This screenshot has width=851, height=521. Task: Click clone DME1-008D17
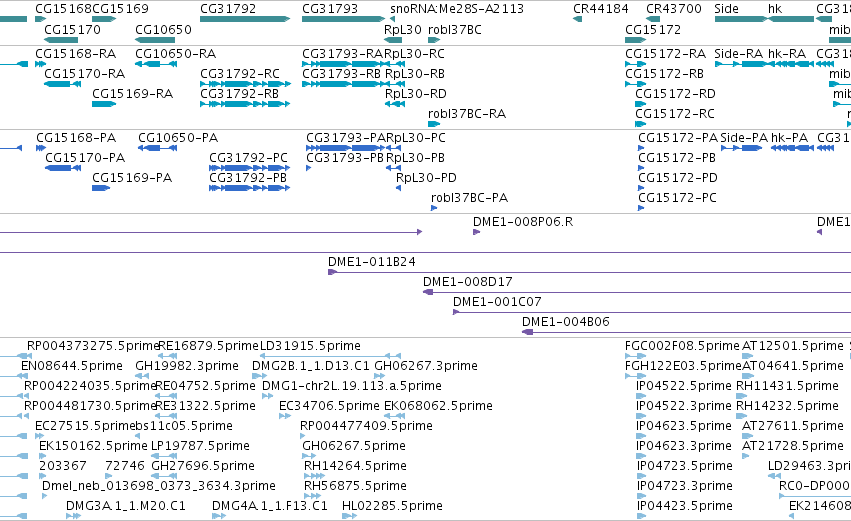click(x=468, y=282)
